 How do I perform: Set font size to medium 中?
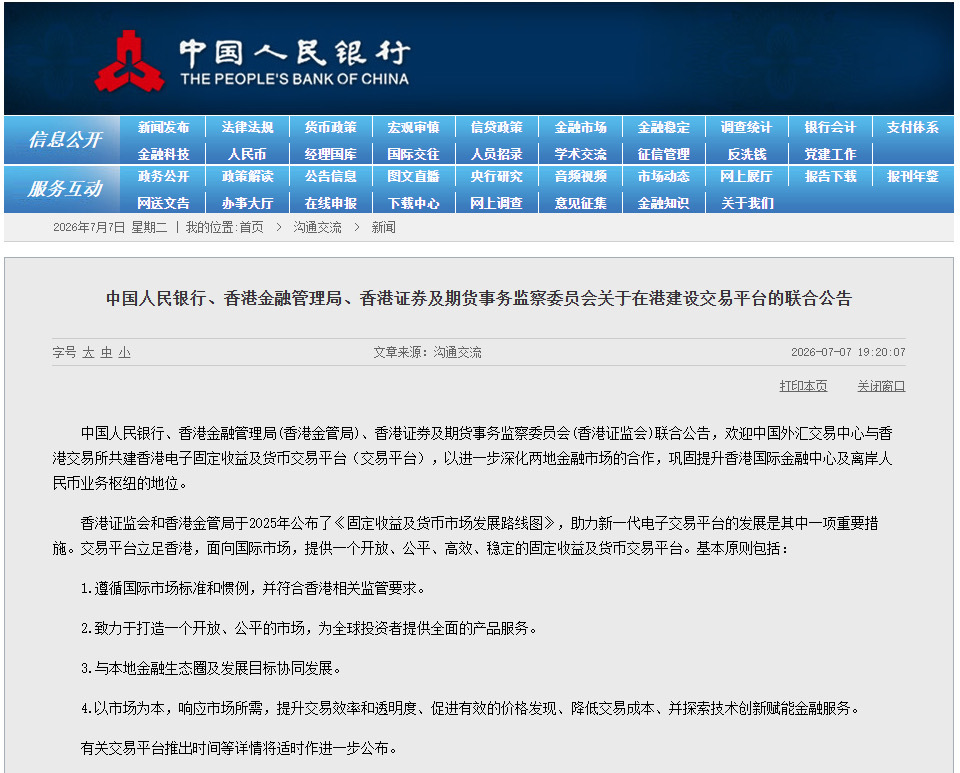107,352
